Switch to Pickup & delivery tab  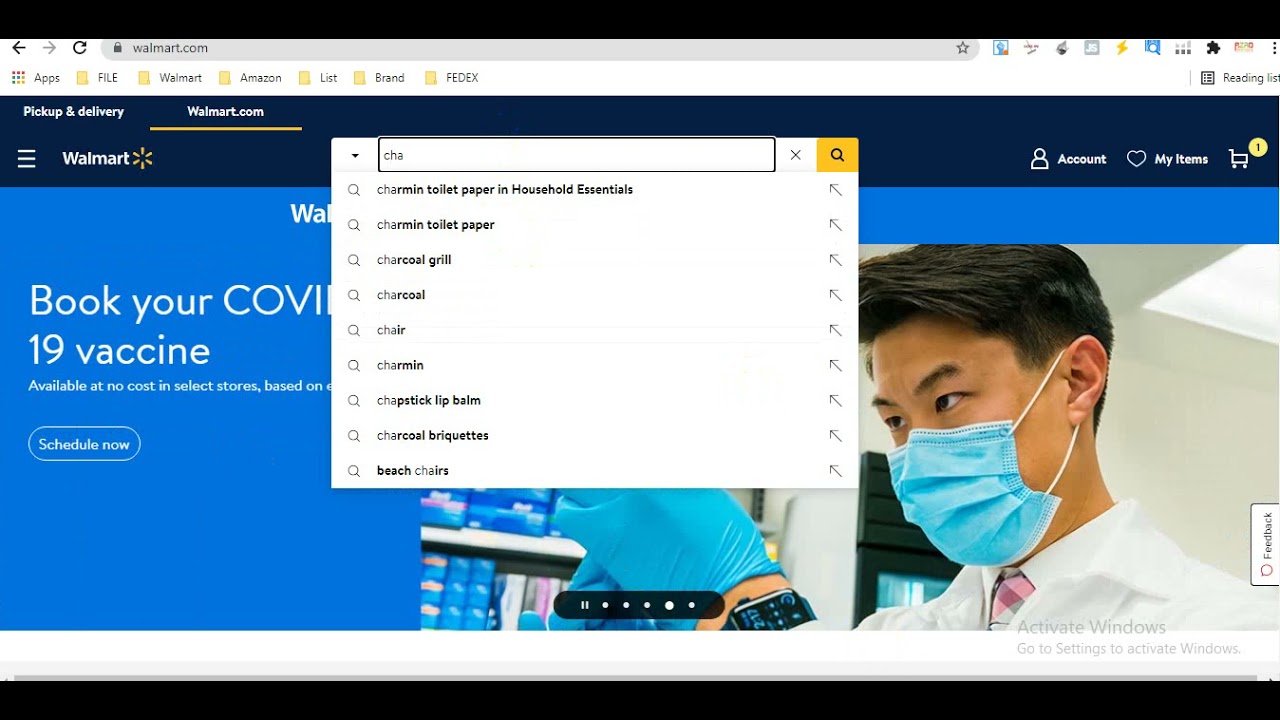tap(74, 111)
